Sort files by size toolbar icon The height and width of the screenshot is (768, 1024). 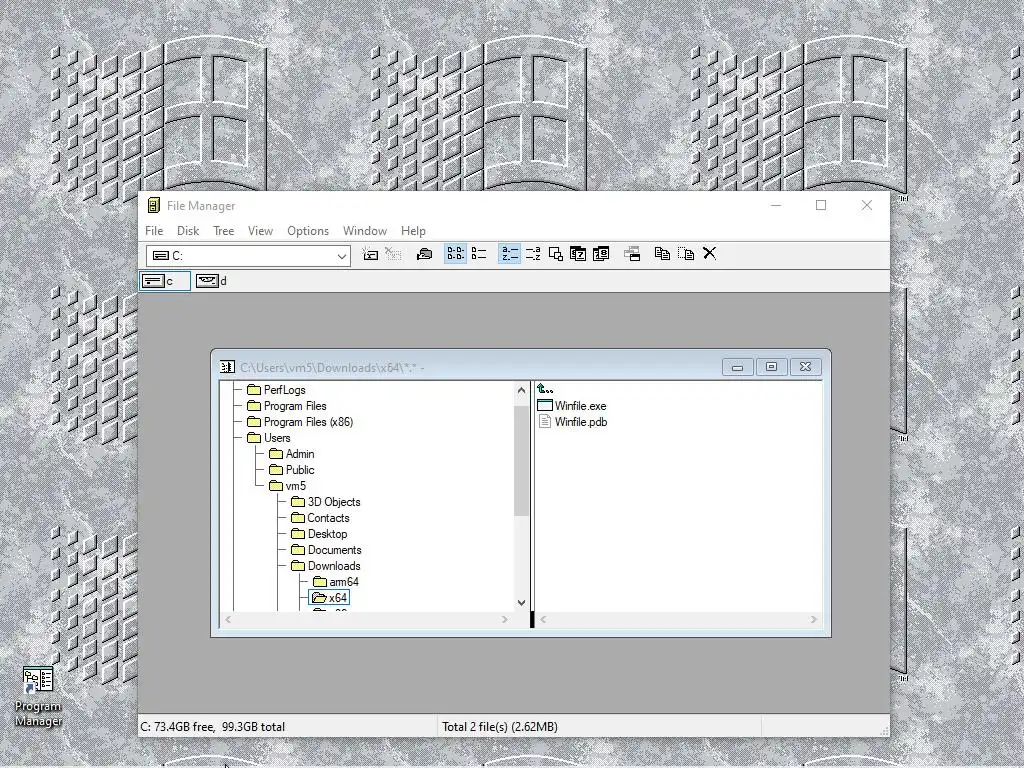coord(556,254)
